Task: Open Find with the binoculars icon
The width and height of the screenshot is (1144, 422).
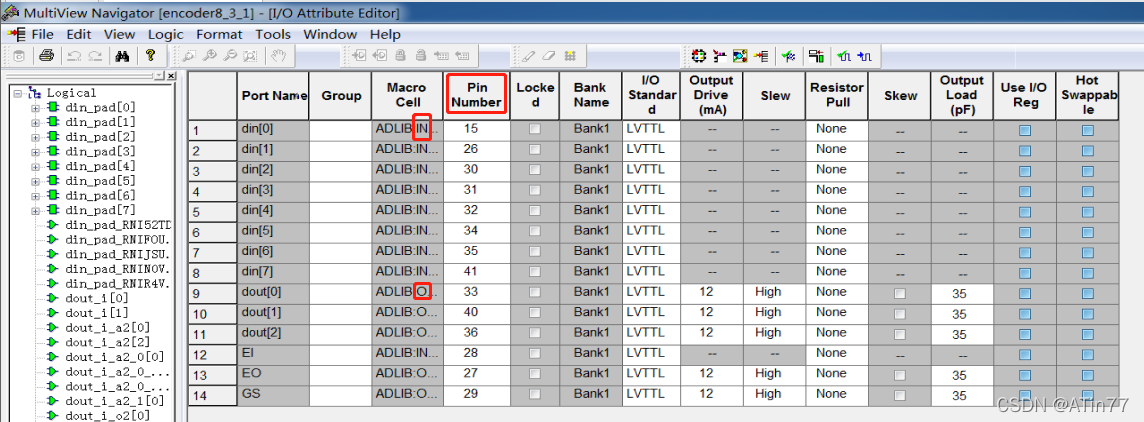Action: pos(123,55)
